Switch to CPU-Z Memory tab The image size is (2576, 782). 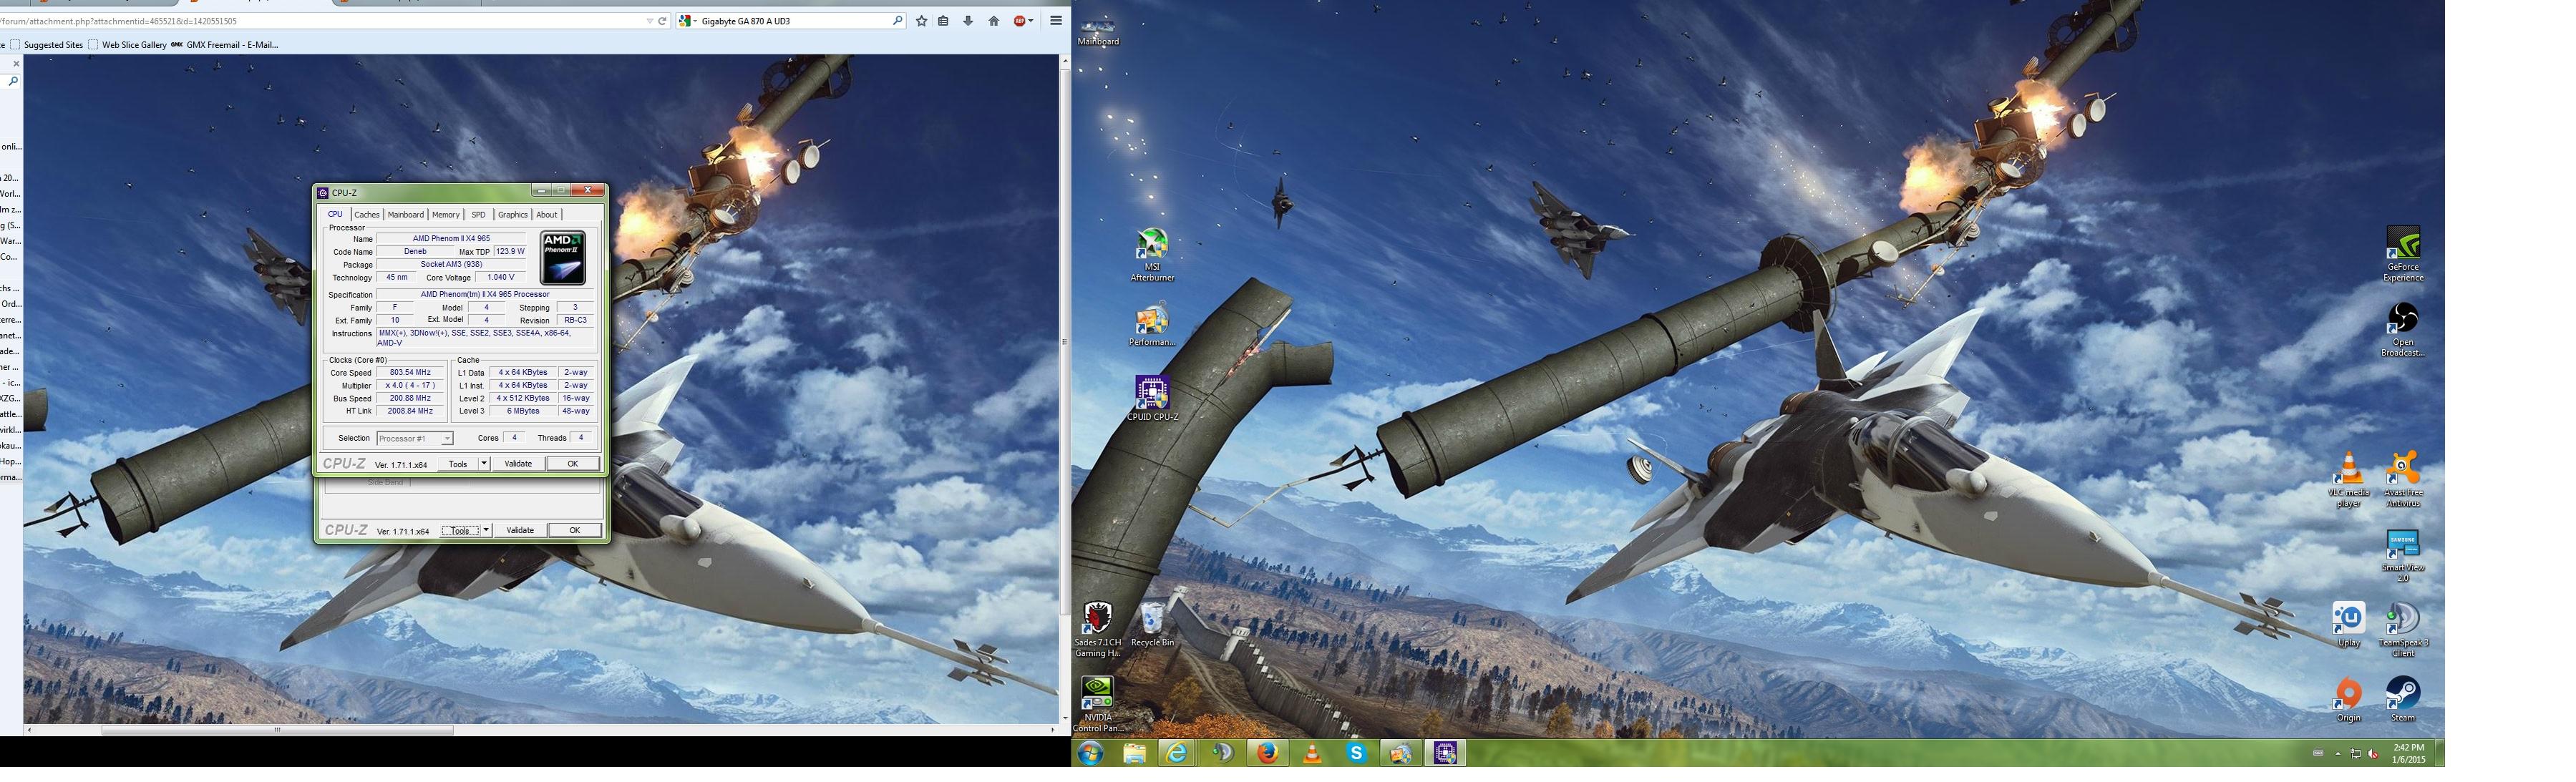tap(445, 215)
